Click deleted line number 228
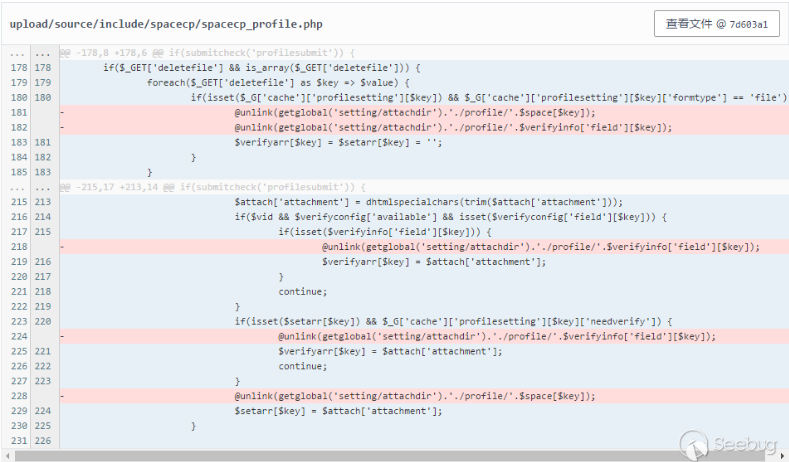Image resolution: width=789 pixels, height=462 pixels. [x=18, y=396]
